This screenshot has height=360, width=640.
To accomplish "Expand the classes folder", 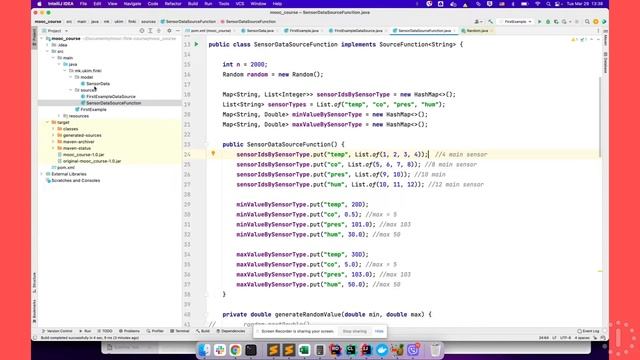I will [53, 129].
